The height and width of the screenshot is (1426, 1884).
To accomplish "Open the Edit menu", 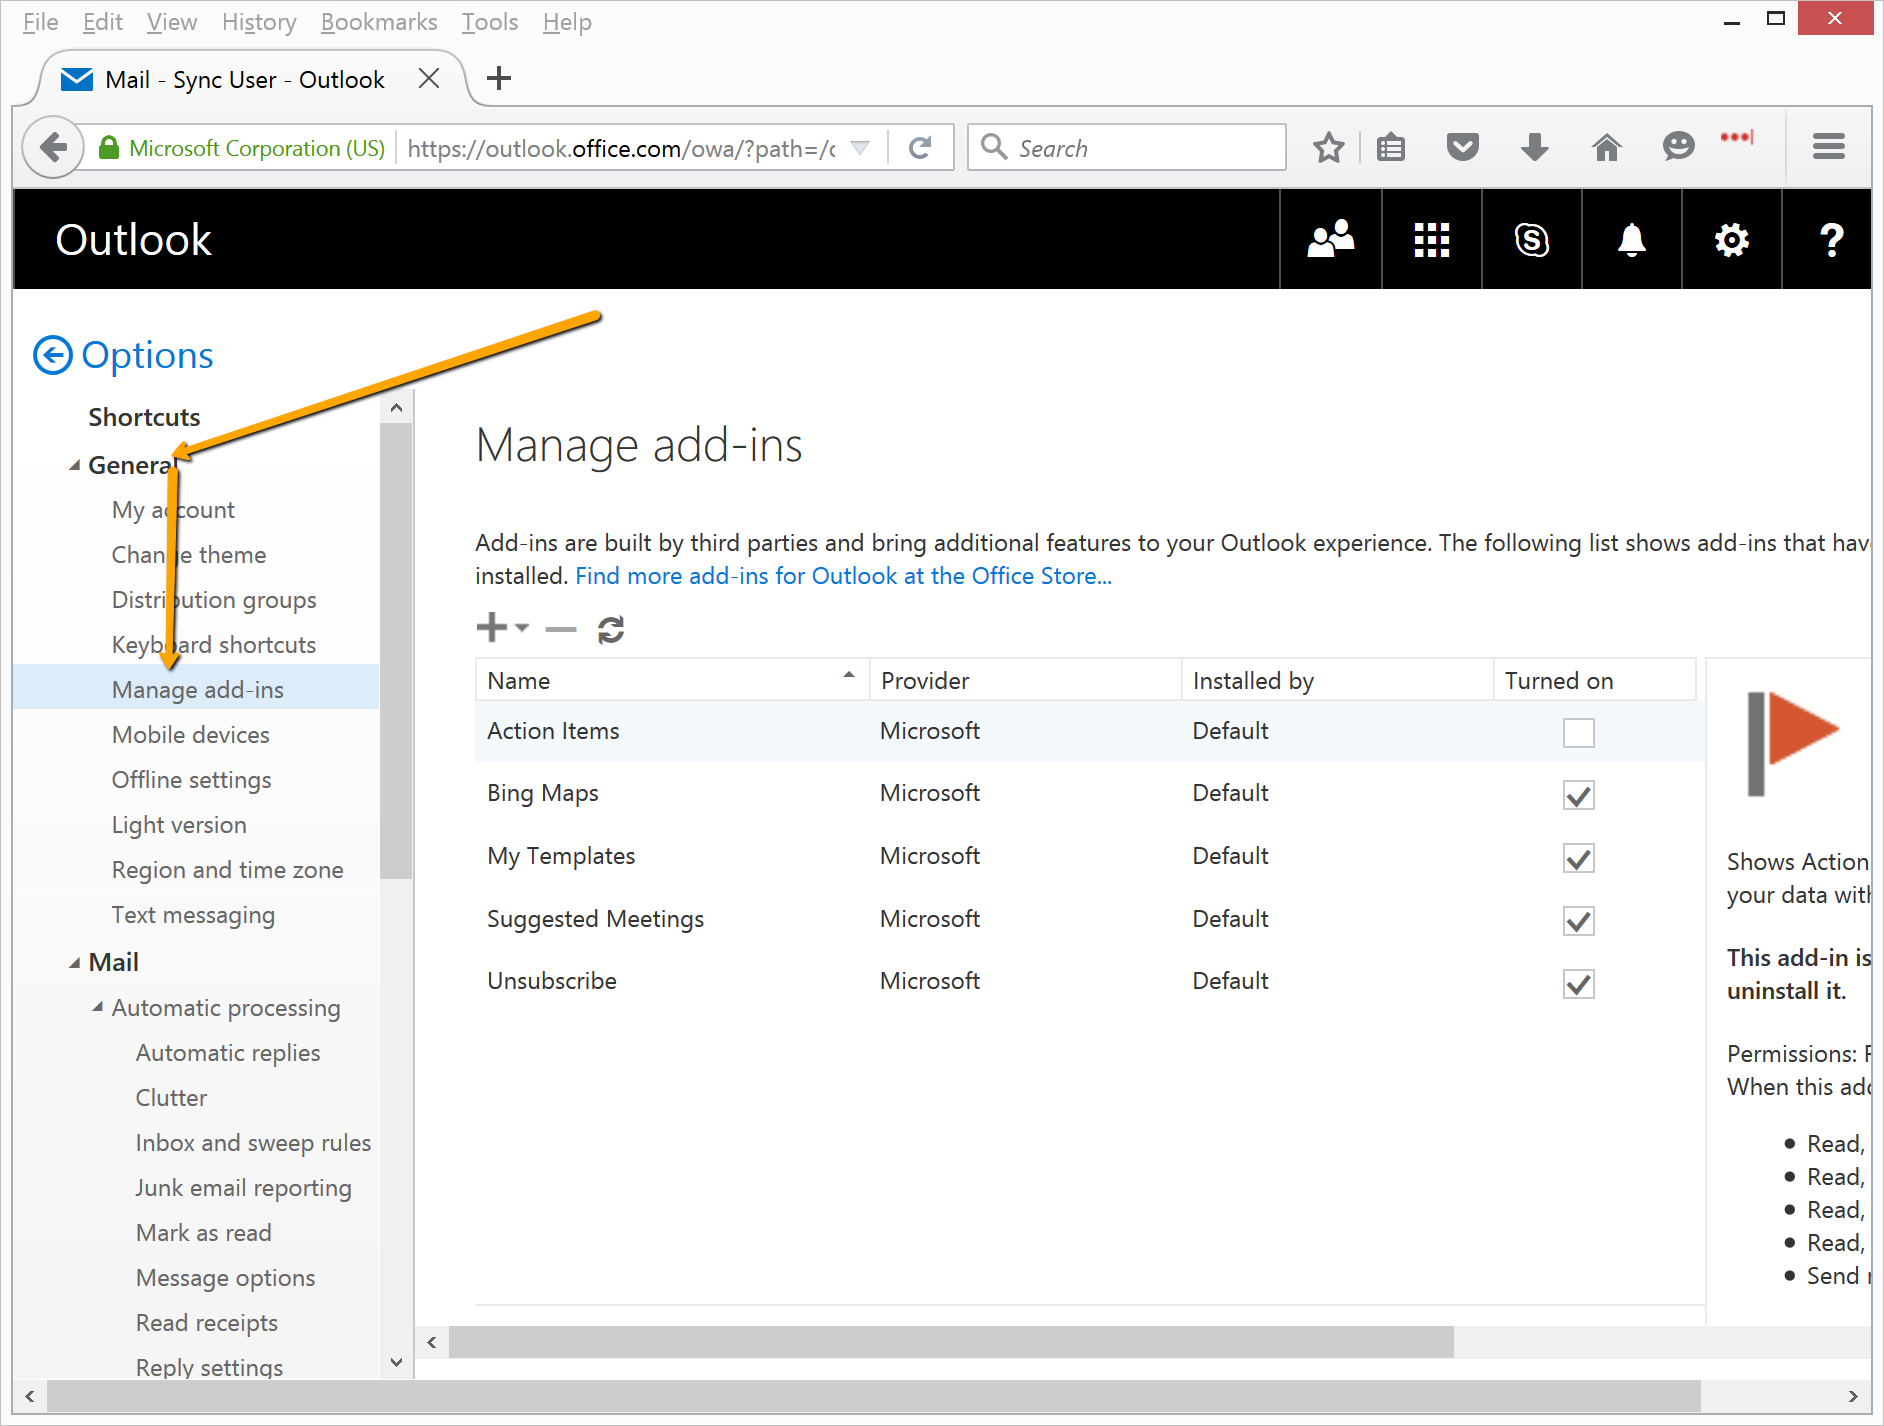I will [102, 22].
